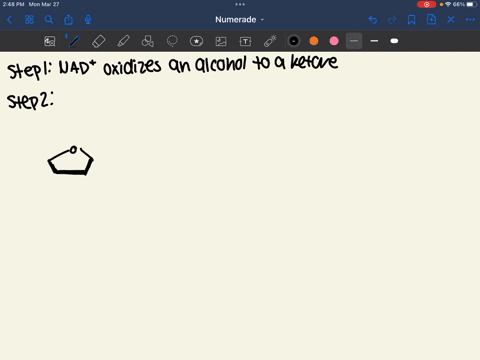Open the more options ellipsis menu

(x=470, y=20)
